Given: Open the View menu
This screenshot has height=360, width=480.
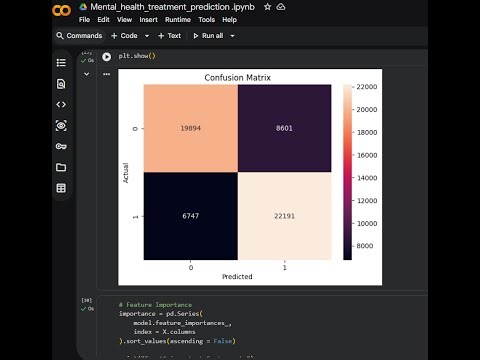Looking at the screenshot, I should pyautogui.click(x=124, y=20).
